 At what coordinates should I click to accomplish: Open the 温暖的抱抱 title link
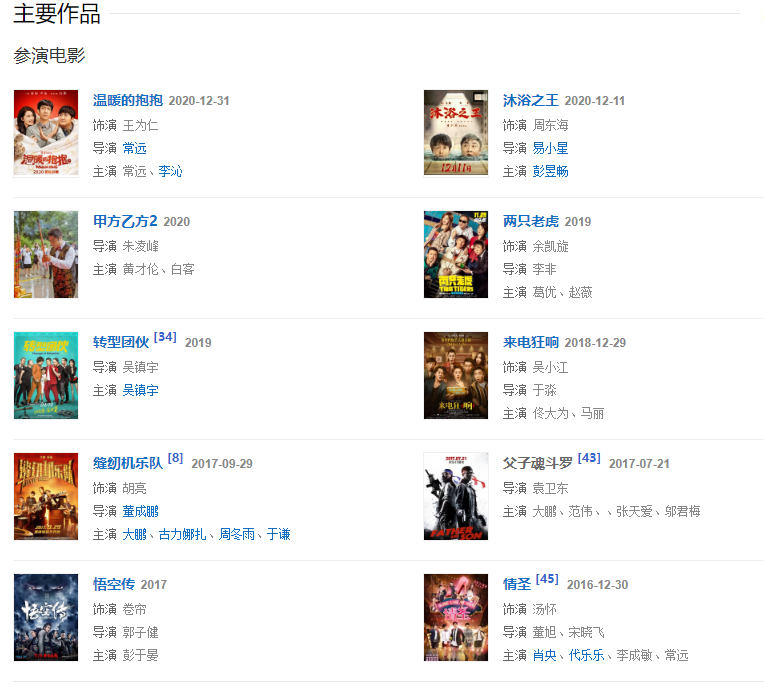(128, 100)
